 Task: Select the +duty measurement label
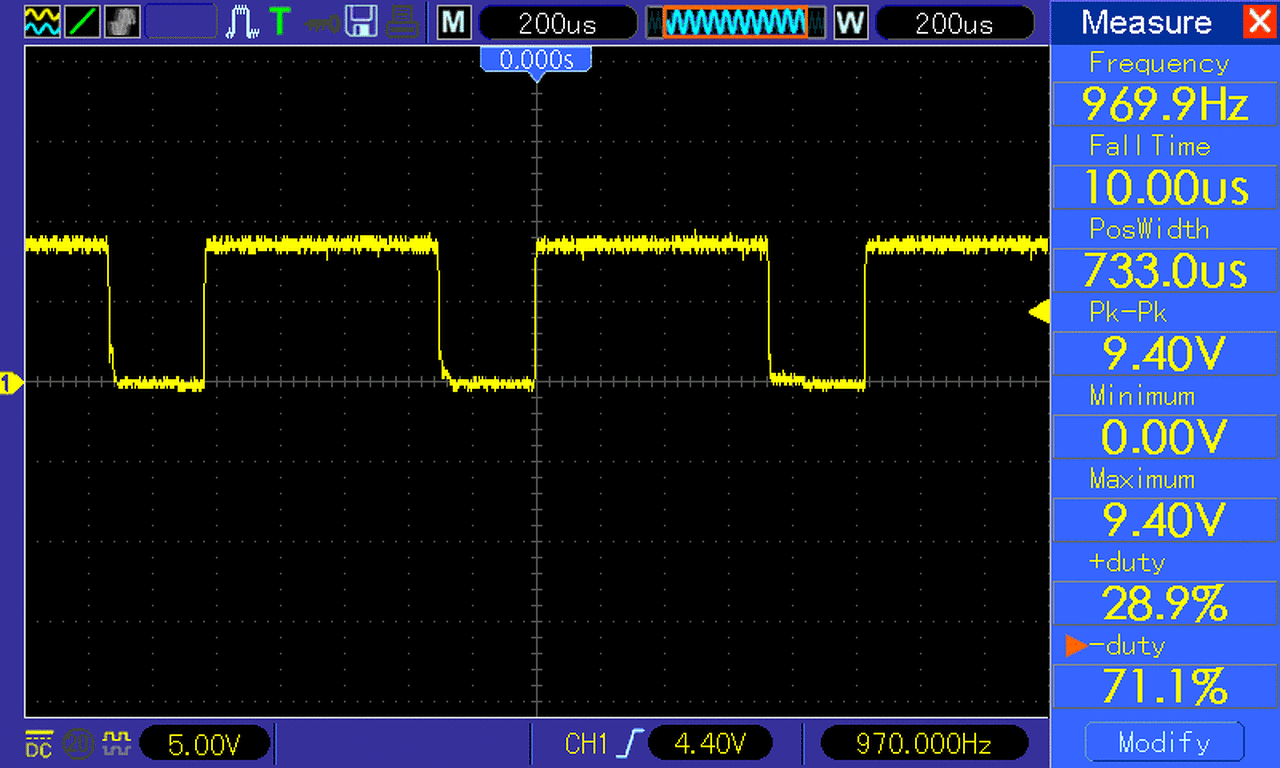(1127, 562)
